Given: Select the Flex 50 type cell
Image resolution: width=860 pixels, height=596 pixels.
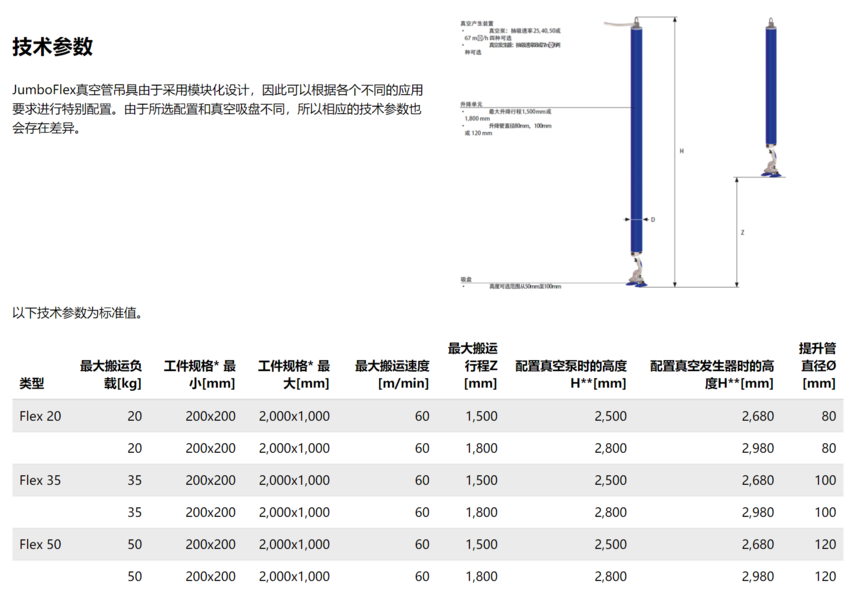Looking at the screenshot, I should [x=40, y=544].
